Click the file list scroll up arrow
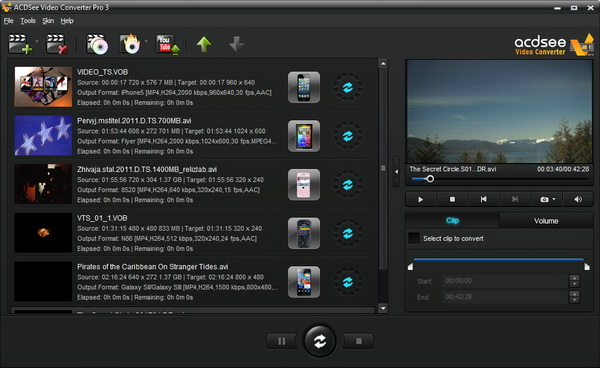Viewport: 600px width, 368px height. point(383,64)
